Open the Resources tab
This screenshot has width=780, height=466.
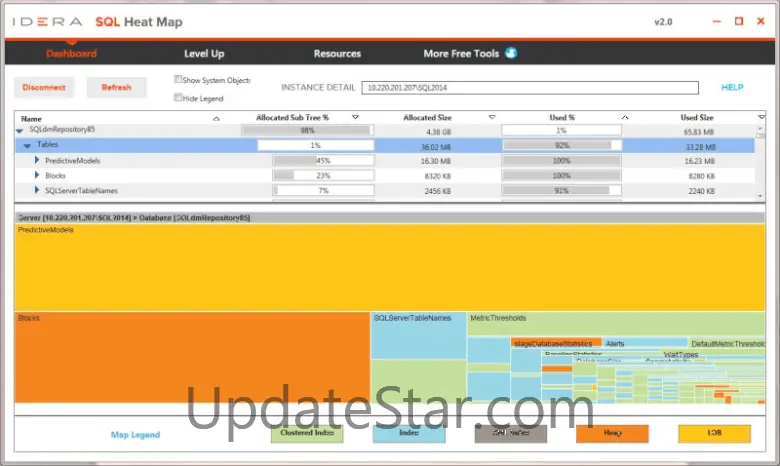[x=337, y=53]
